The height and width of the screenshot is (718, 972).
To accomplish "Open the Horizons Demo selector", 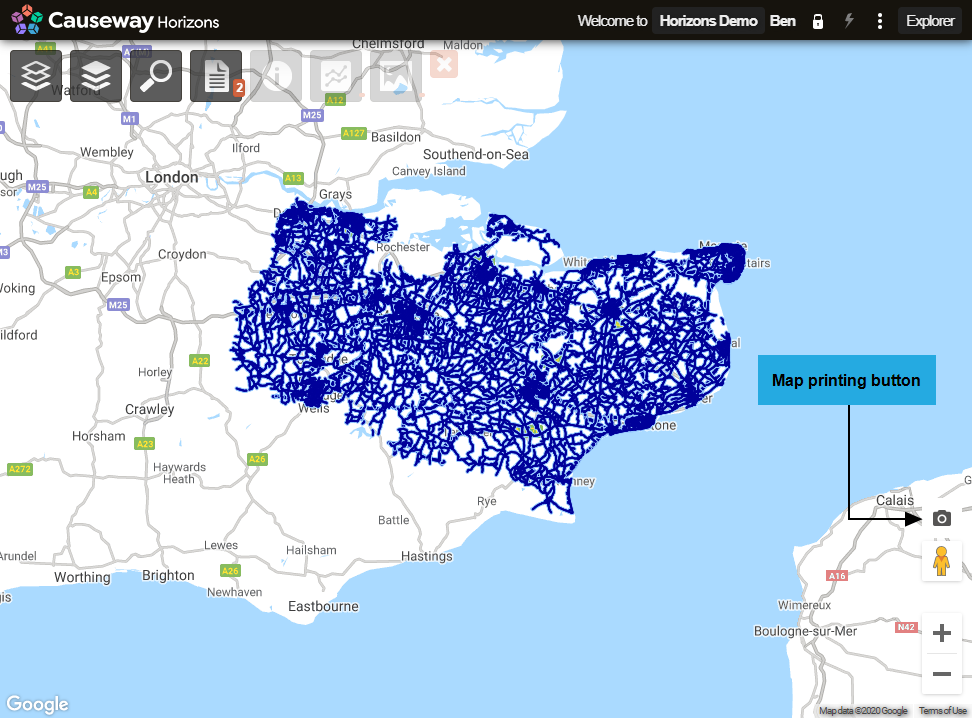I will (708, 21).
